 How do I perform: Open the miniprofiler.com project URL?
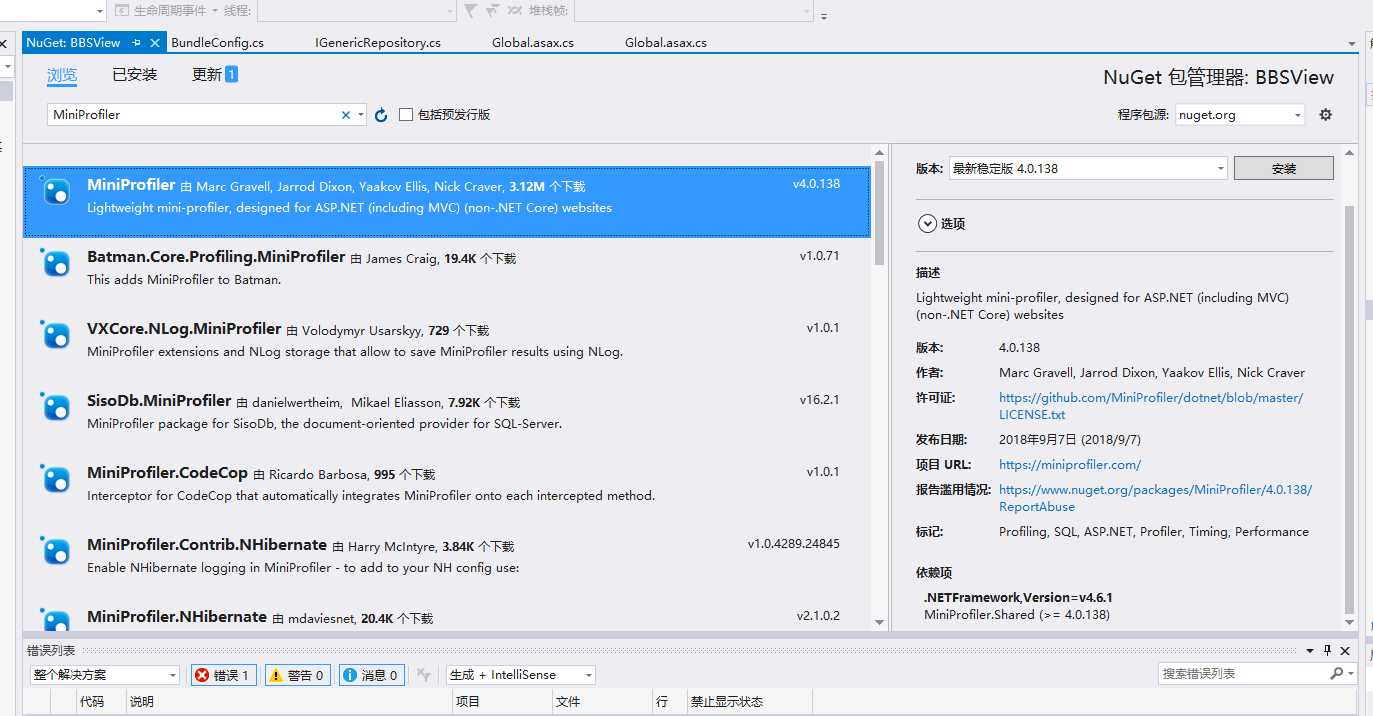1070,465
